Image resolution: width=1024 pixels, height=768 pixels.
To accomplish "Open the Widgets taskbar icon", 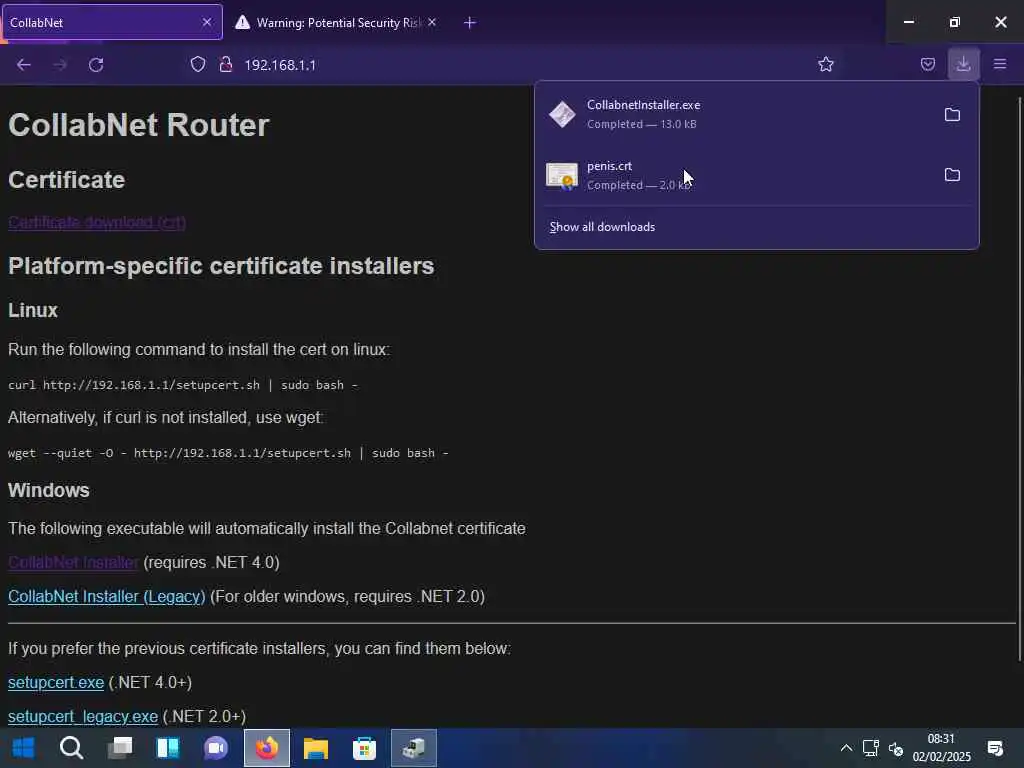I will (x=168, y=748).
